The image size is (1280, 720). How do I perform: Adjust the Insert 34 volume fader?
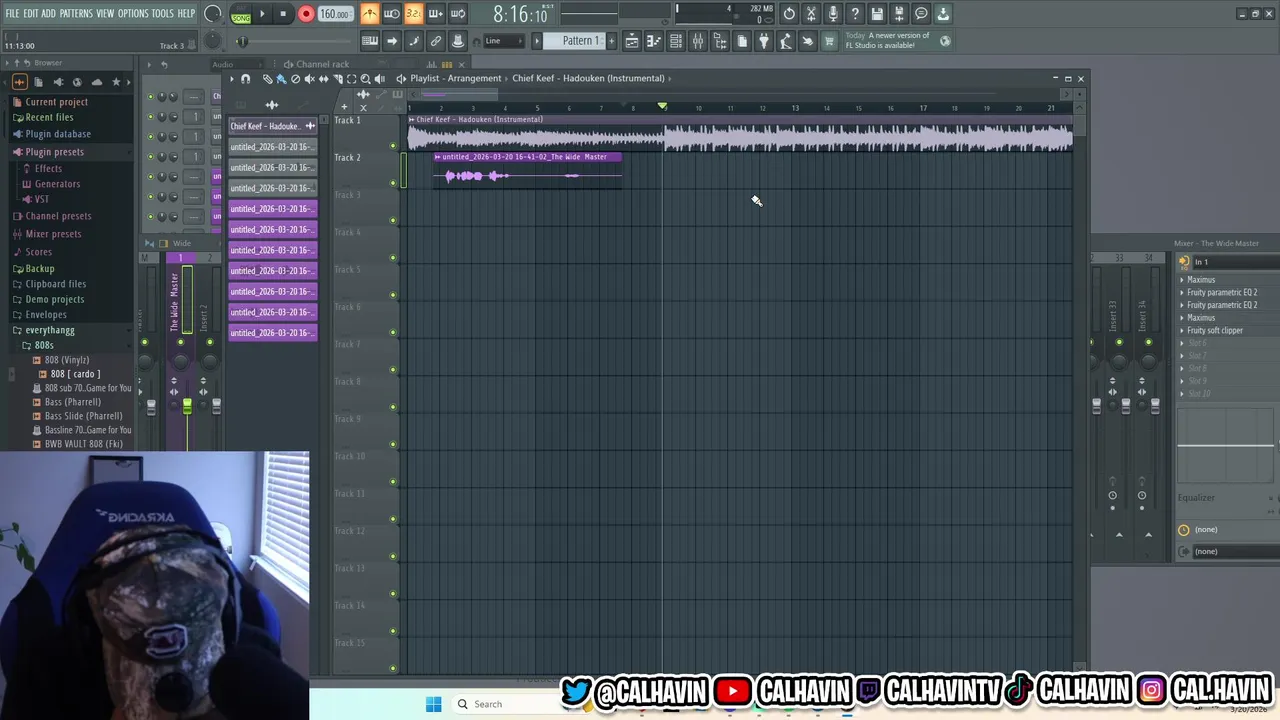point(1155,406)
